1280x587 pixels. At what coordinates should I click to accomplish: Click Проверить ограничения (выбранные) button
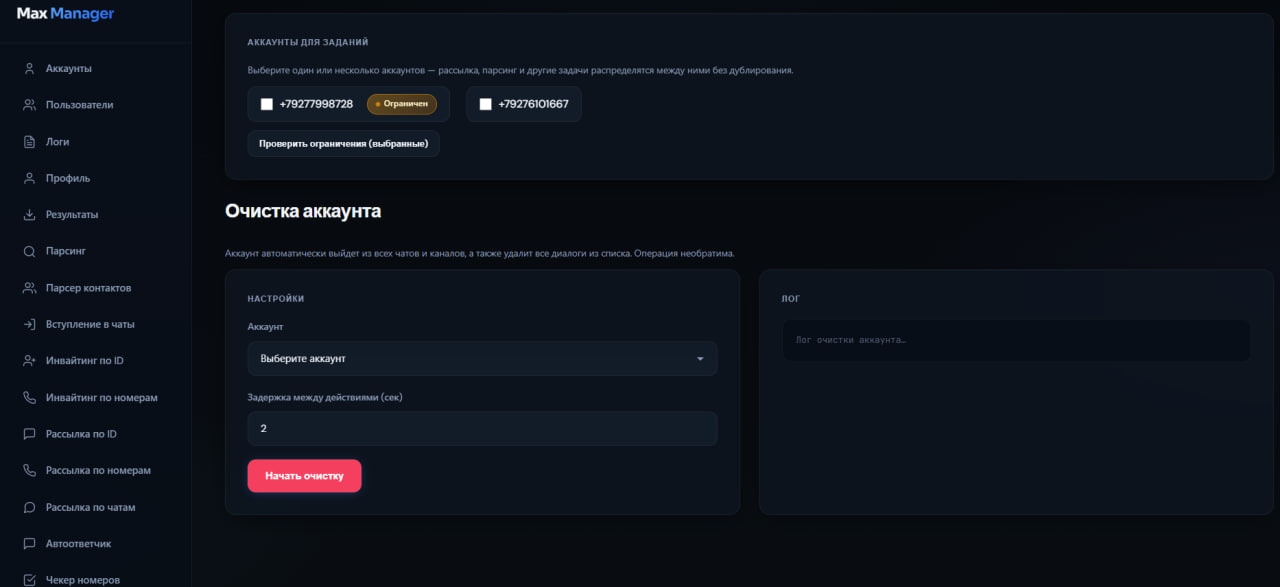343,144
